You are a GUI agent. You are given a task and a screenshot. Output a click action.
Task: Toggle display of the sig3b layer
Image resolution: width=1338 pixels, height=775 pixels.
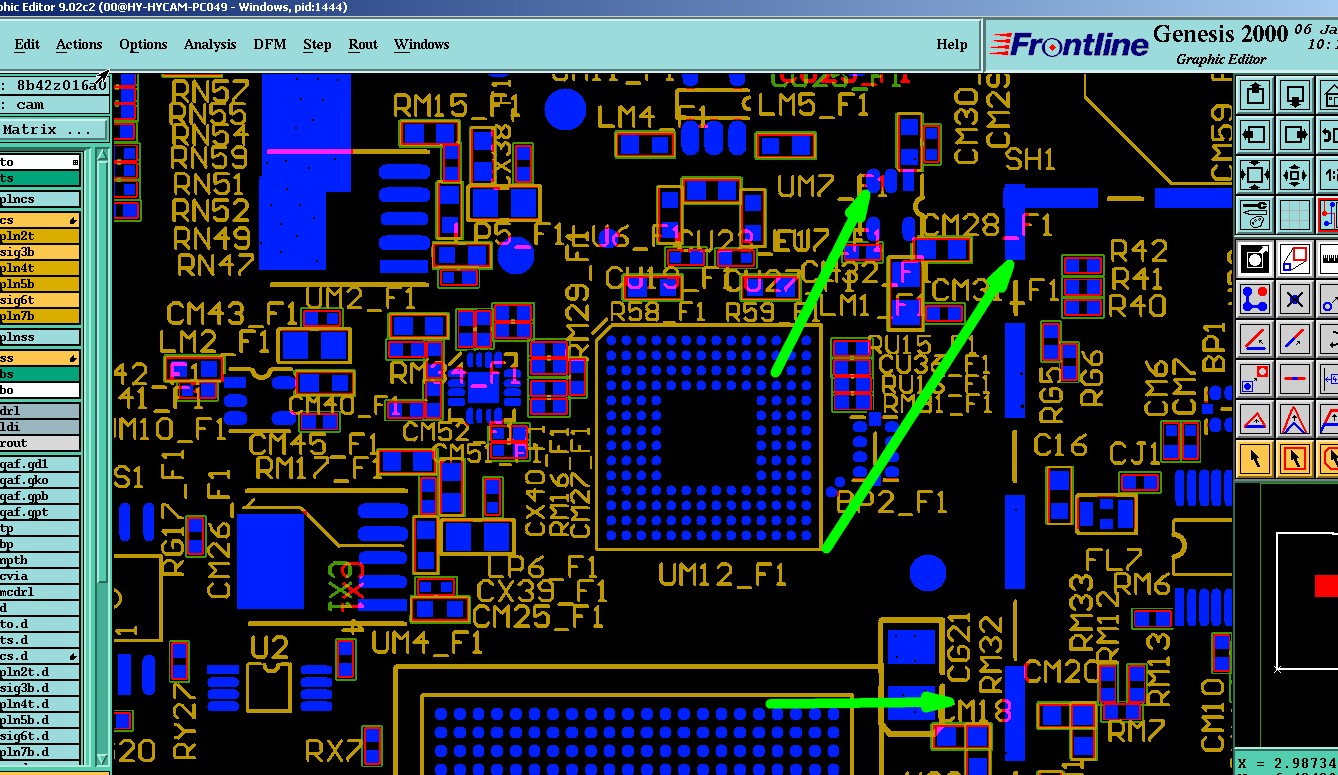40,251
